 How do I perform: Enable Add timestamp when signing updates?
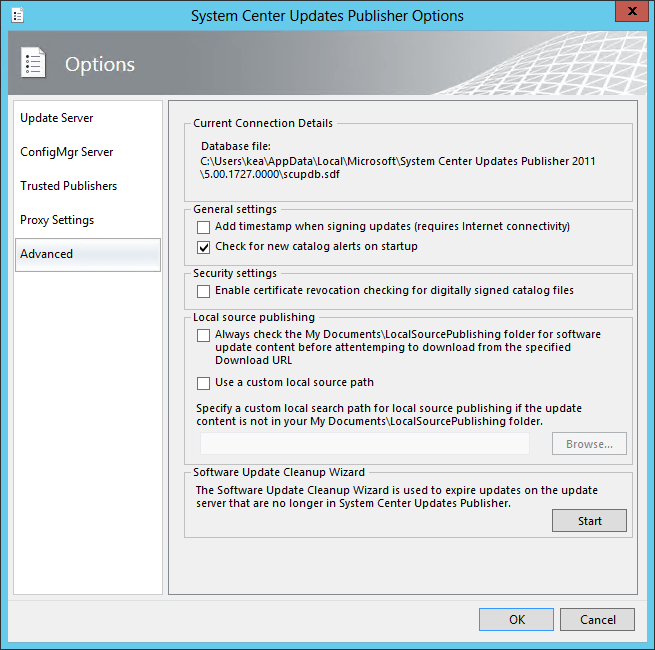203,227
